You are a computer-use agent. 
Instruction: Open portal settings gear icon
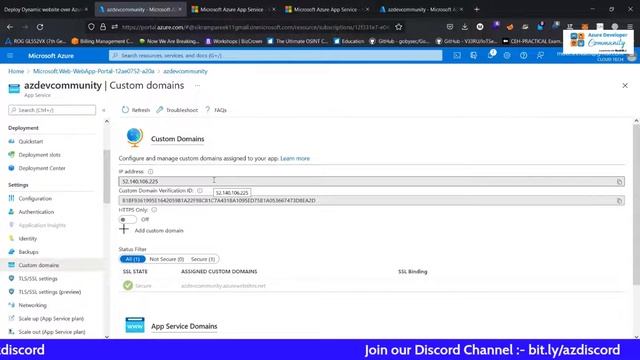coord(507,56)
